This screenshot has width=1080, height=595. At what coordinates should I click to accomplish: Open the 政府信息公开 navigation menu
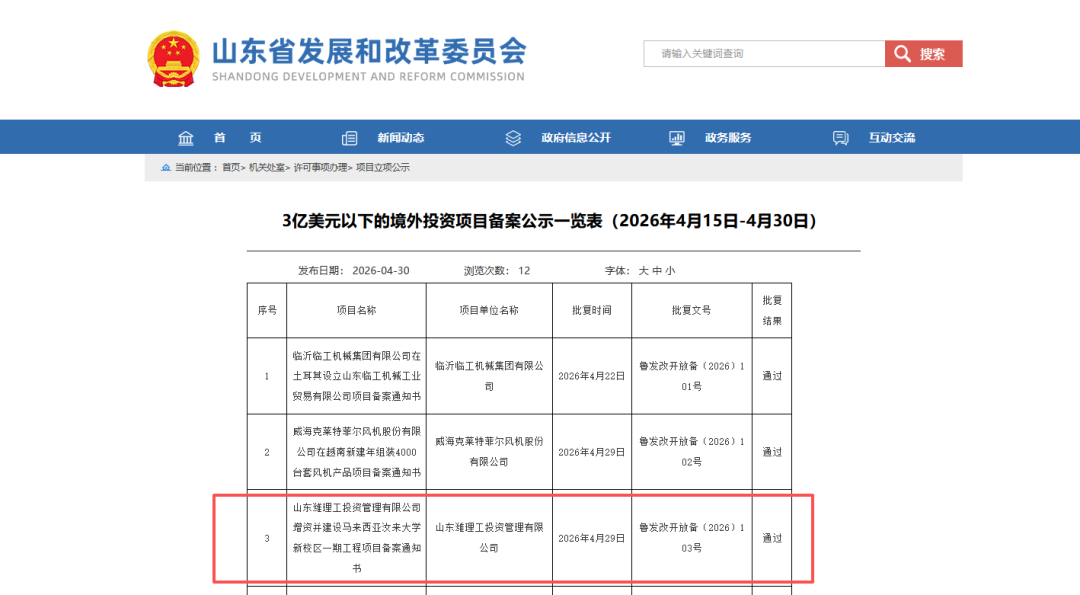pyautogui.click(x=576, y=138)
